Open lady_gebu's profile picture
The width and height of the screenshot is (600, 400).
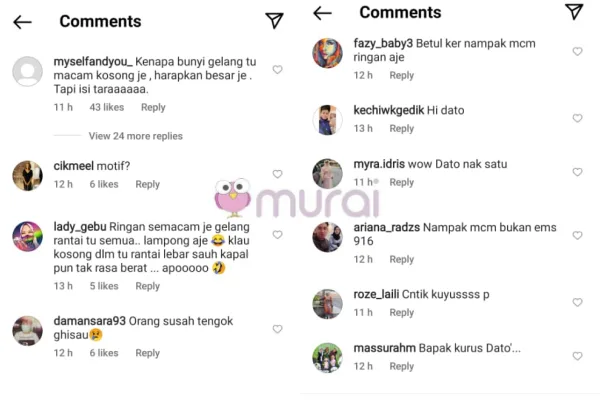point(28,236)
